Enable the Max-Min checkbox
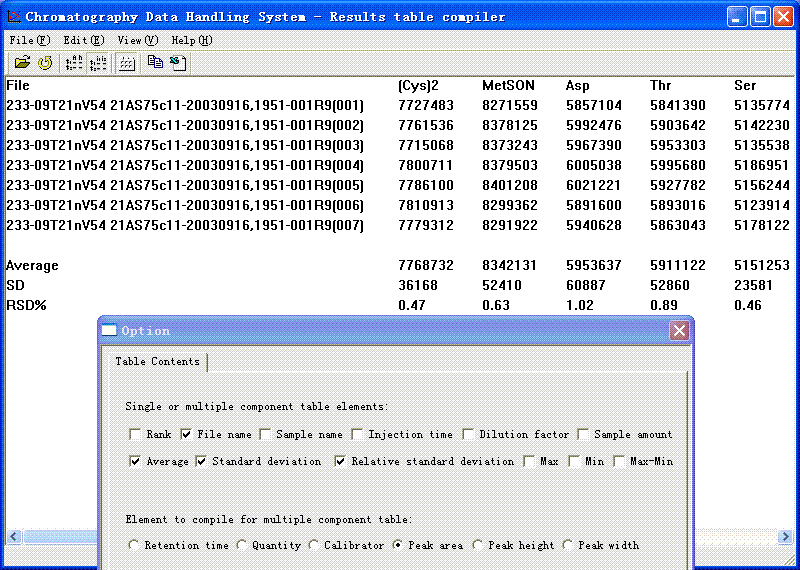The width and height of the screenshot is (800, 570). coord(619,461)
